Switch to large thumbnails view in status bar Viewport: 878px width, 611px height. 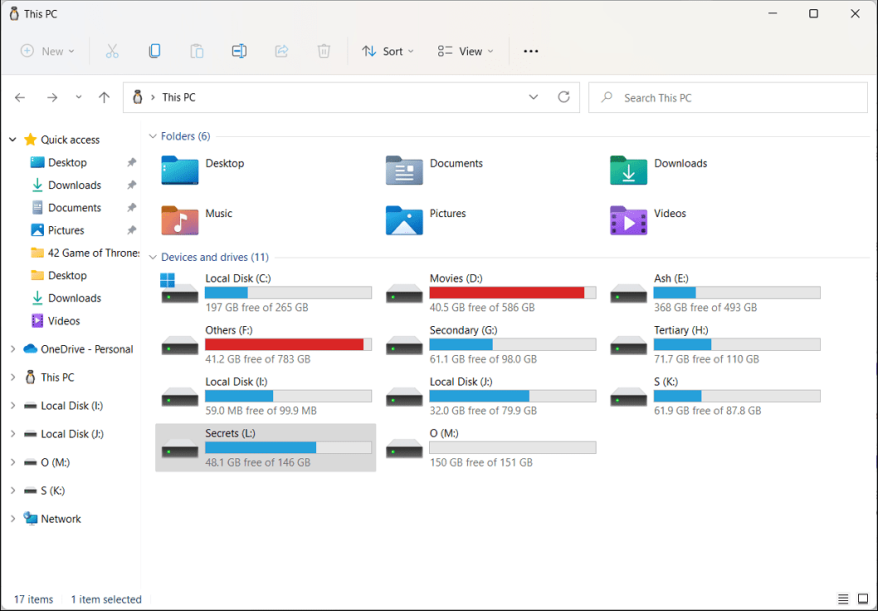[x=863, y=599]
